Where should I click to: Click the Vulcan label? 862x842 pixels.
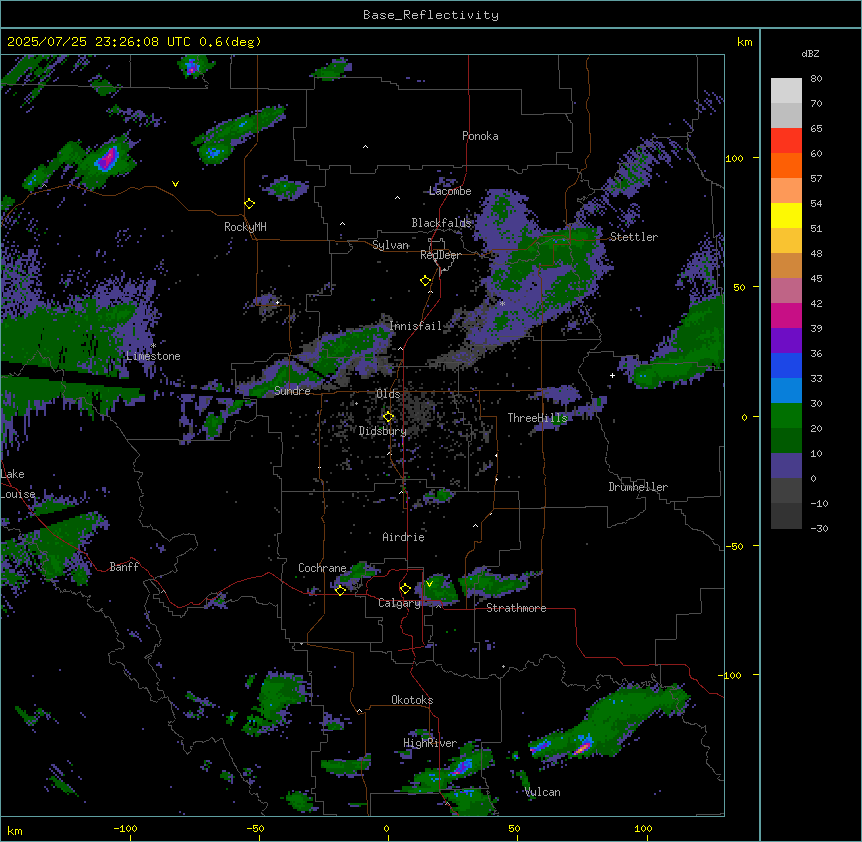(x=542, y=792)
